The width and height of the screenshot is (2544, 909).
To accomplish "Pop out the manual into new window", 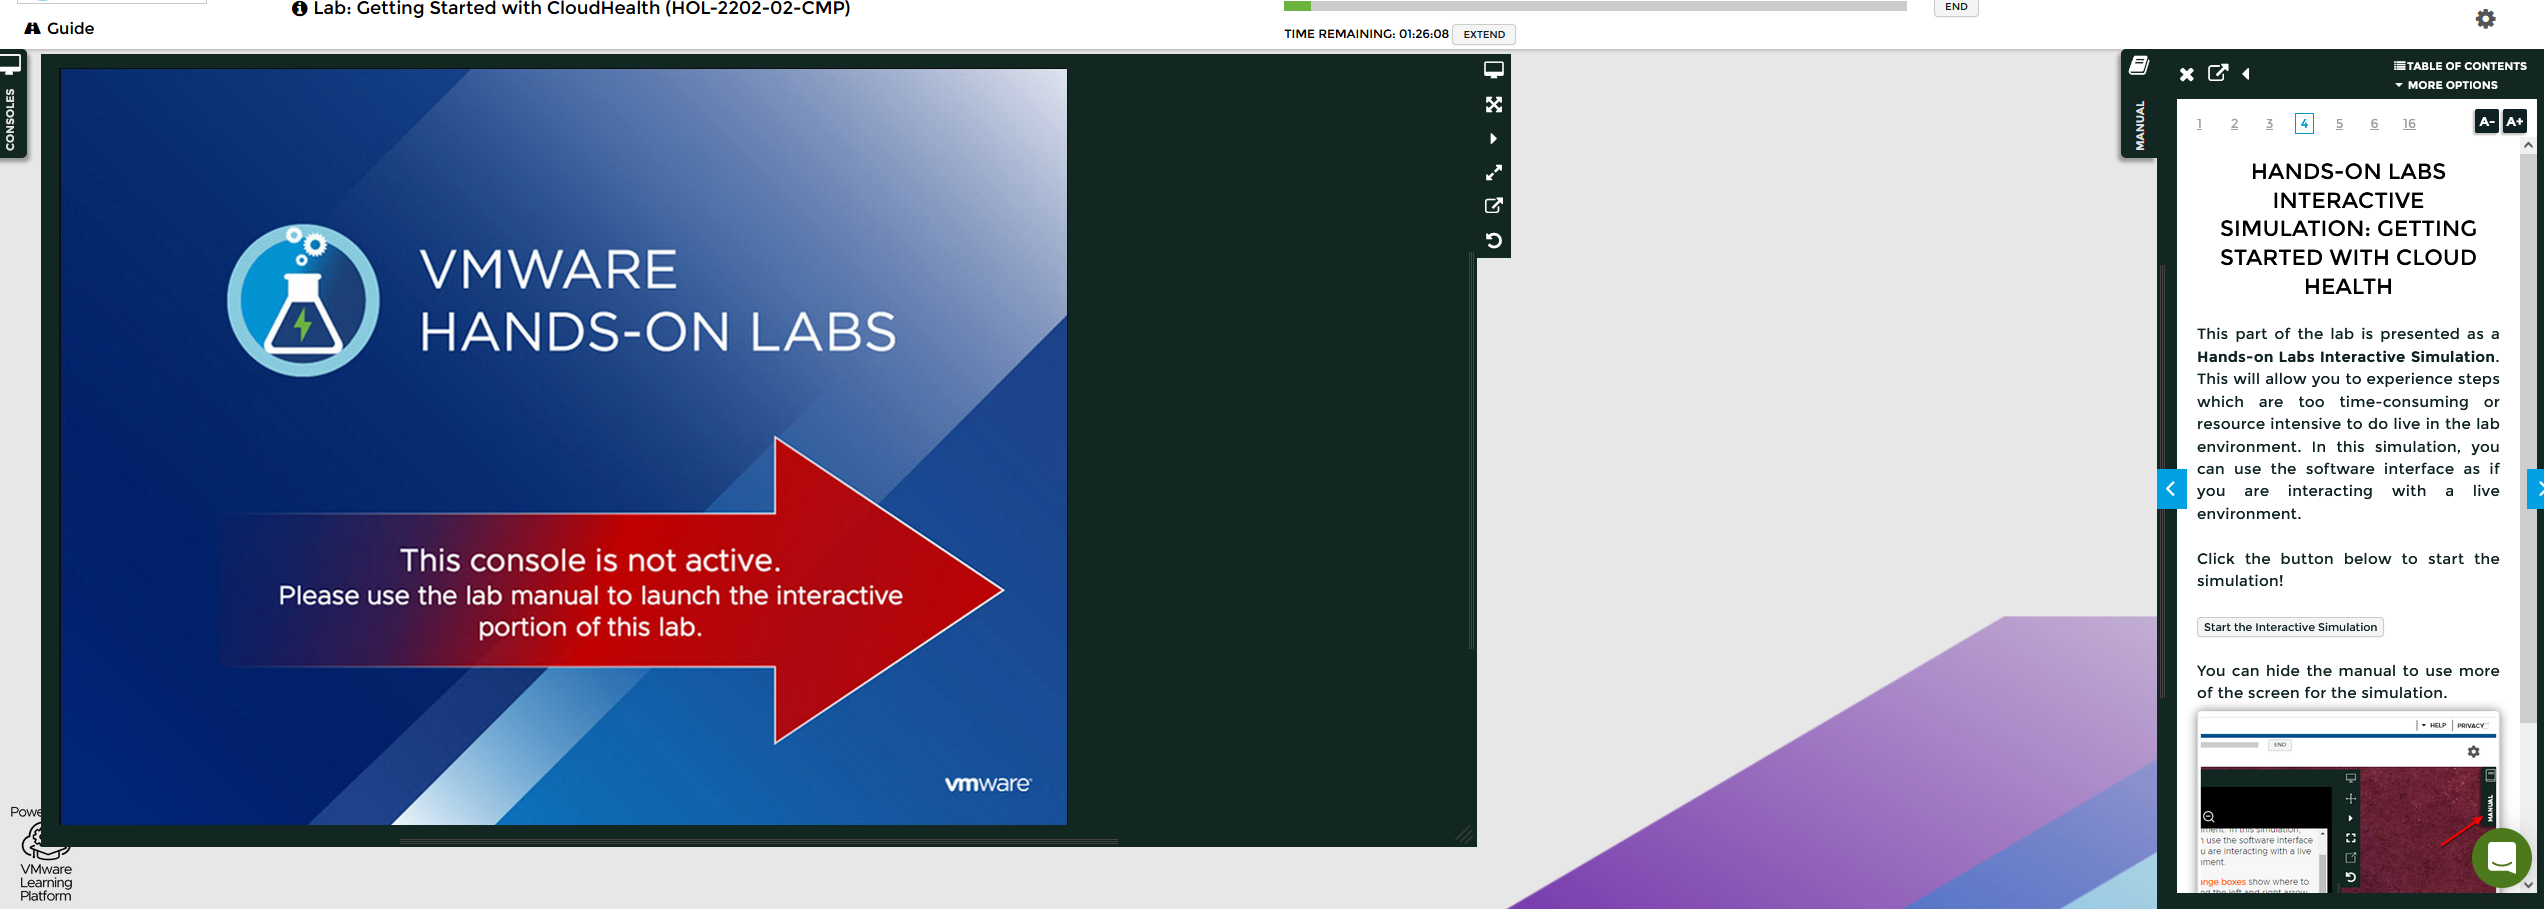I will [x=2218, y=73].
